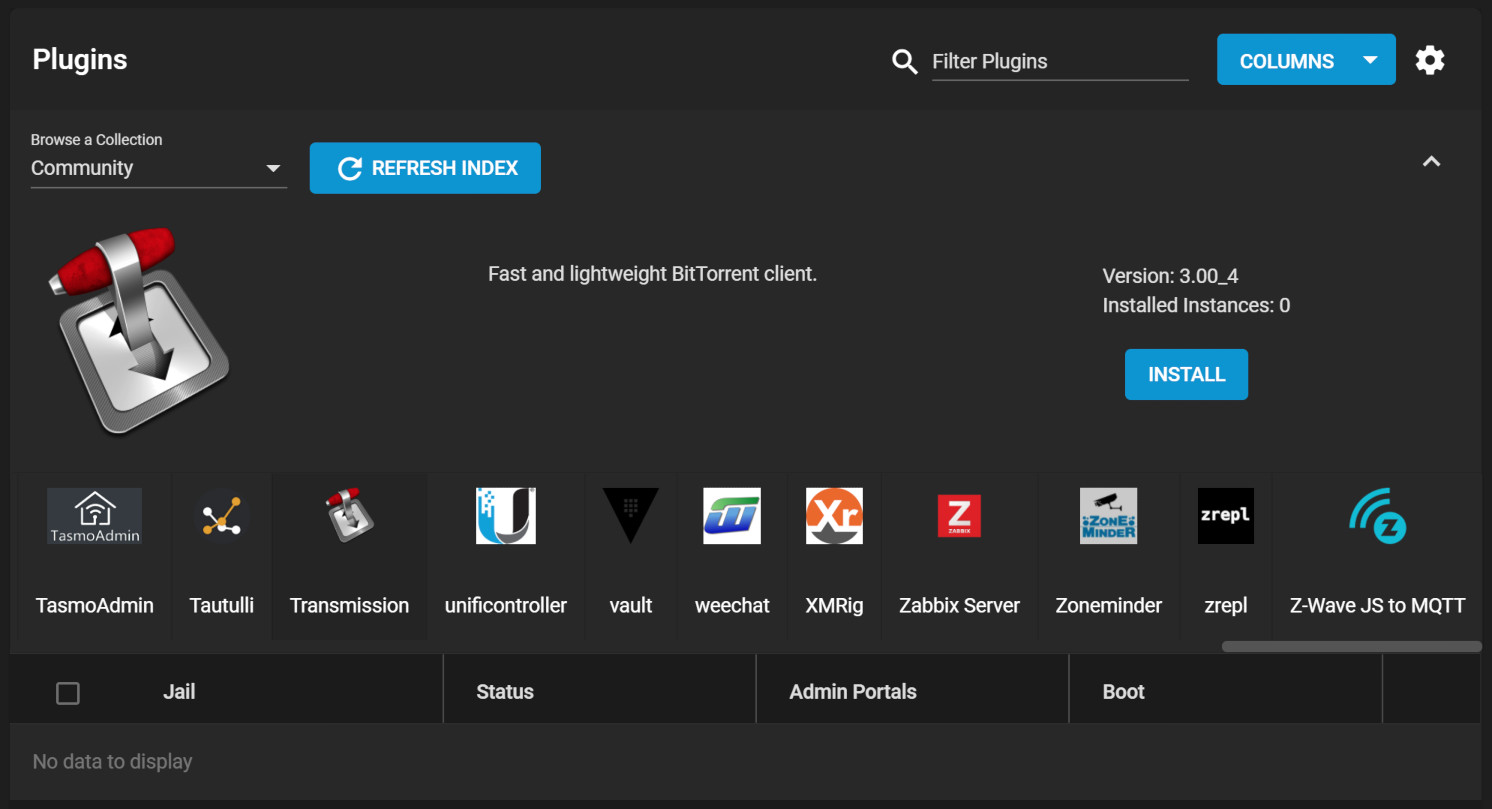Click the Z-Wave JS to MQTT label
Screen dimensions: 1492x809
tap(1378, 605)
